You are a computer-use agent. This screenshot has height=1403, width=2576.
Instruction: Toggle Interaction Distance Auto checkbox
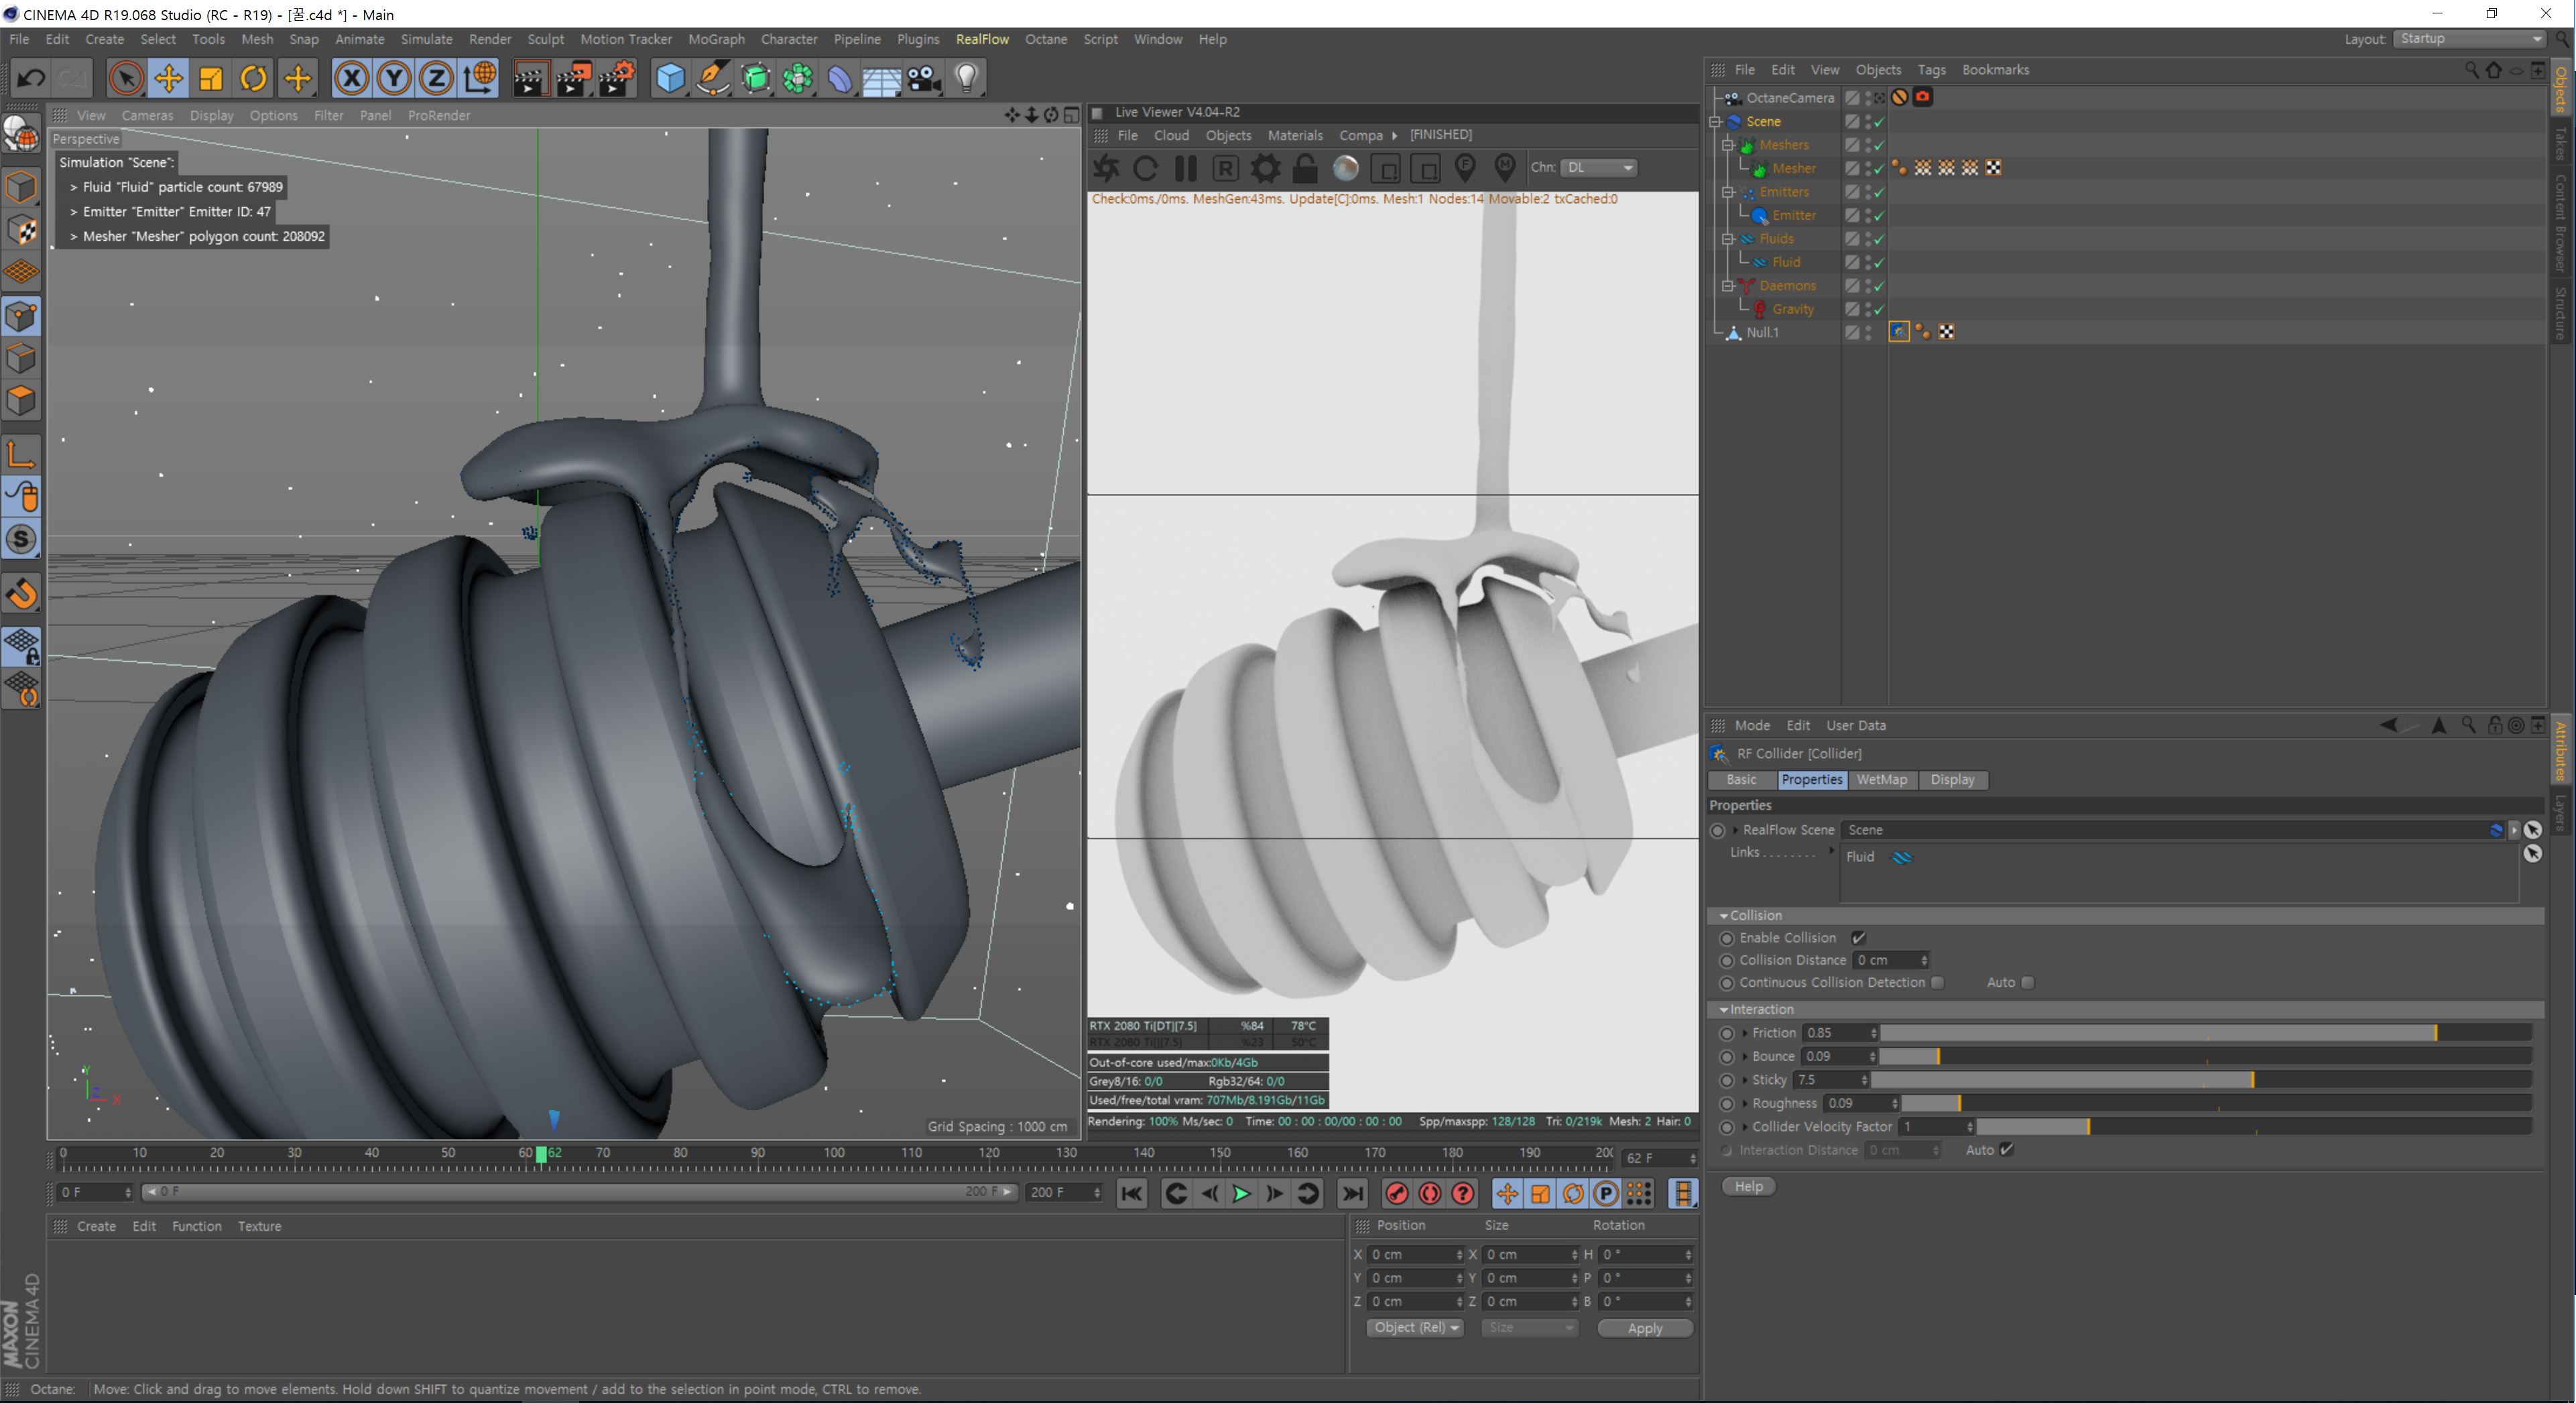2006,1150
